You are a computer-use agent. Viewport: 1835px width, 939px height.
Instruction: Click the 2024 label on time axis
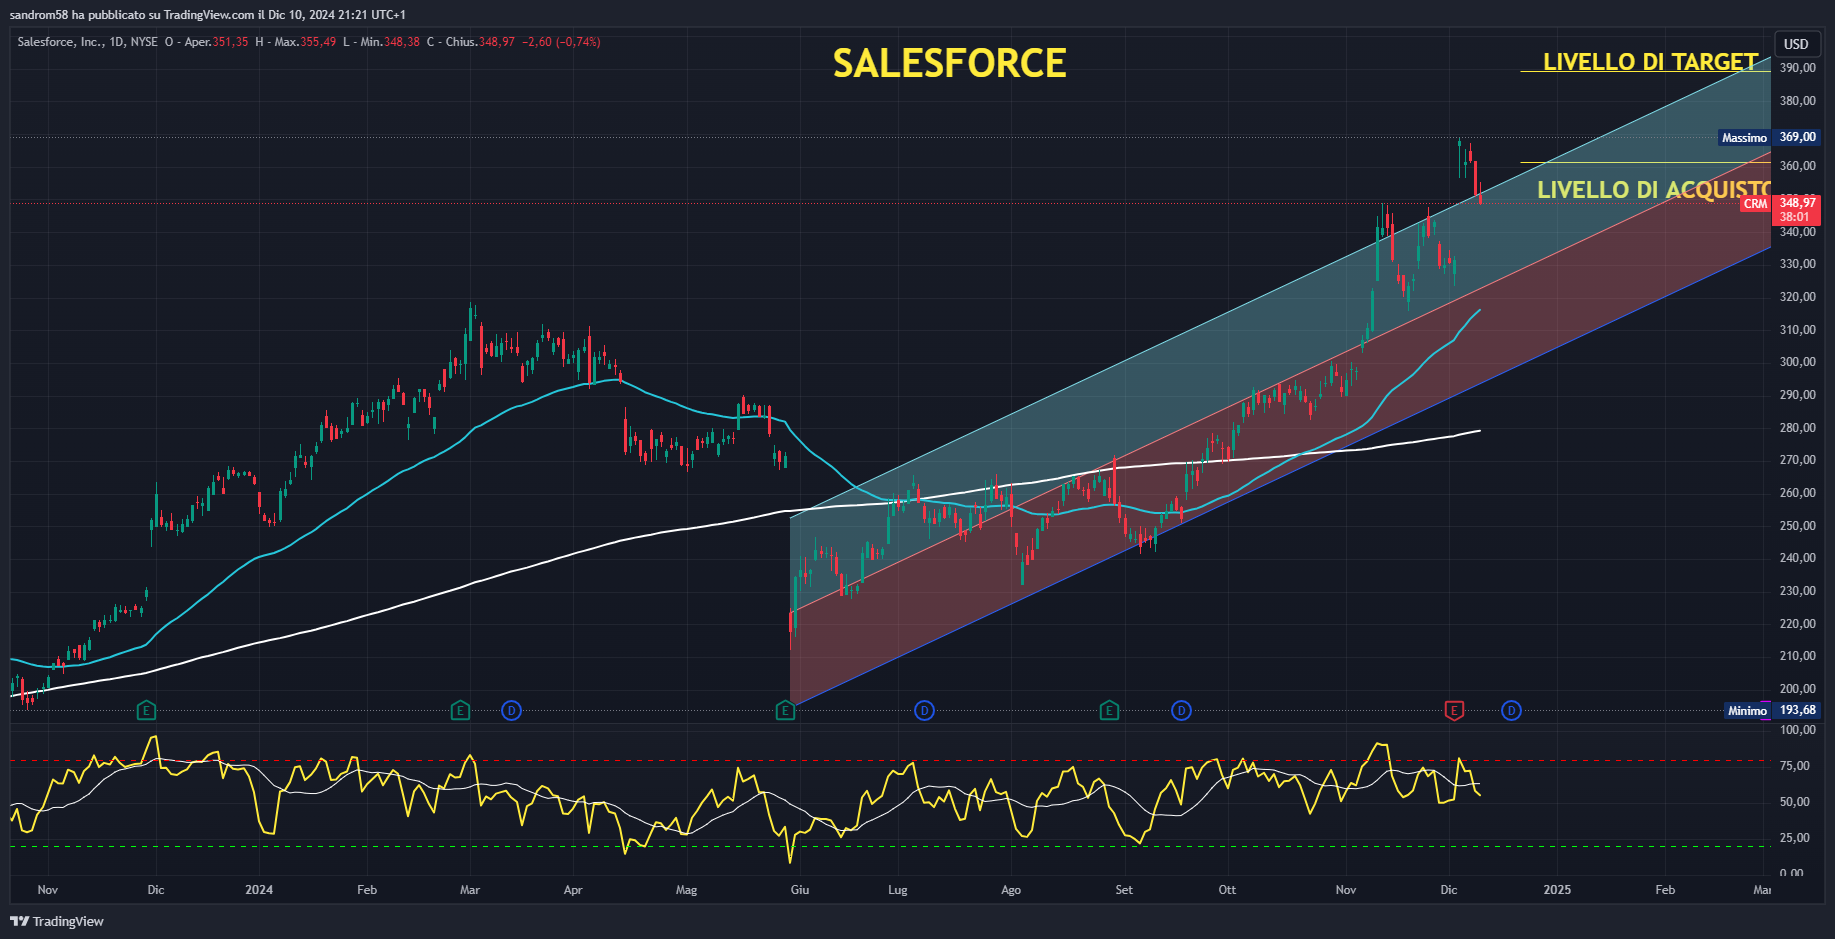pyautogui.click(x=259, y=890)
